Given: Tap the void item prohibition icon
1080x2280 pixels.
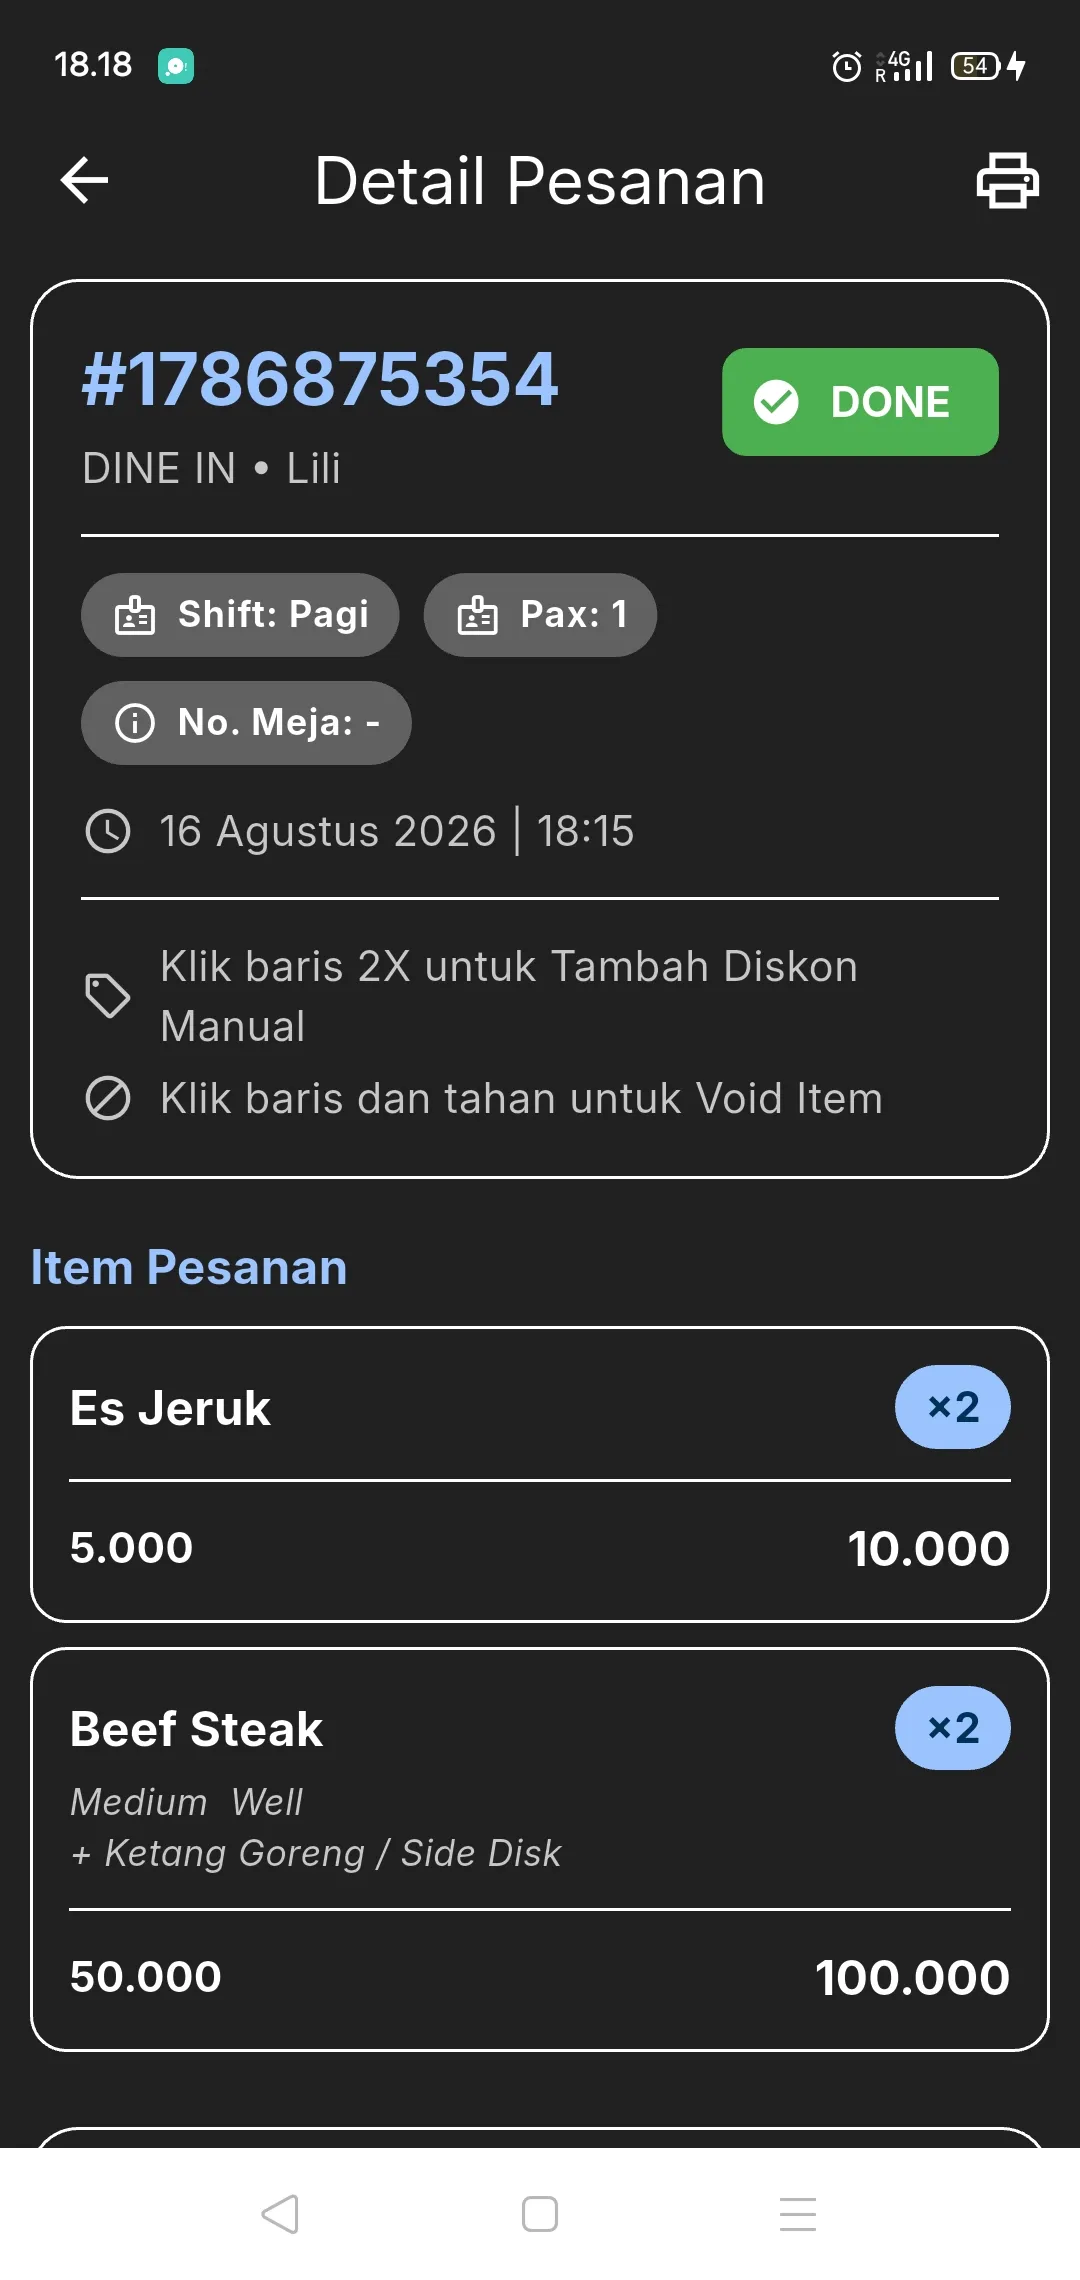Looking at the screenshot, I should [108, 1098].
